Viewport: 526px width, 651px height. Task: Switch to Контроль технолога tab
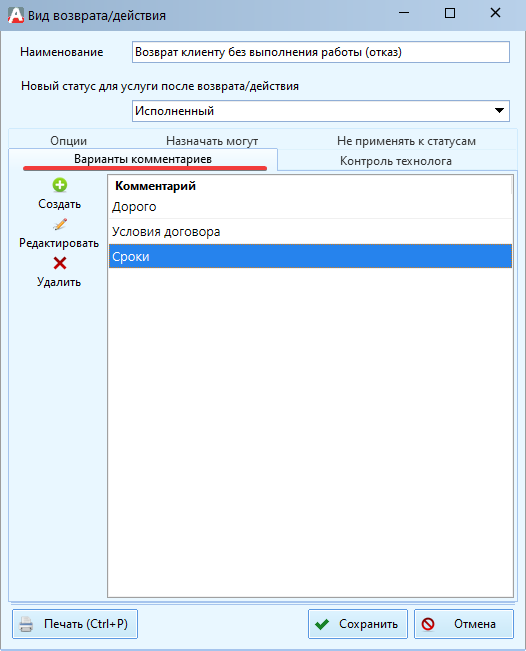point(396,161)
